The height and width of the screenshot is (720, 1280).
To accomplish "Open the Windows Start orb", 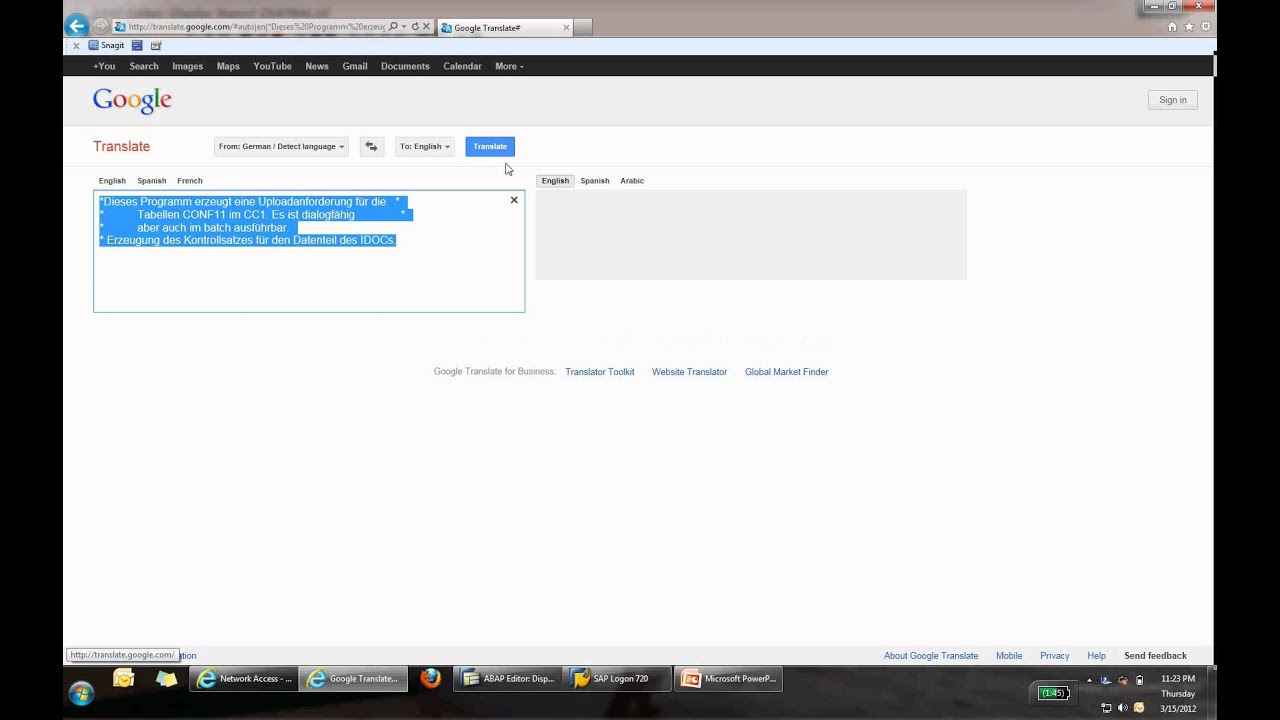I will (x=81, y=693).
